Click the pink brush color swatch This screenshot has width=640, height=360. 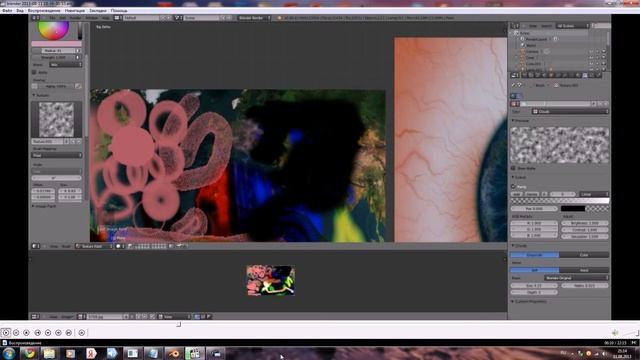click(x=56, y=43)
